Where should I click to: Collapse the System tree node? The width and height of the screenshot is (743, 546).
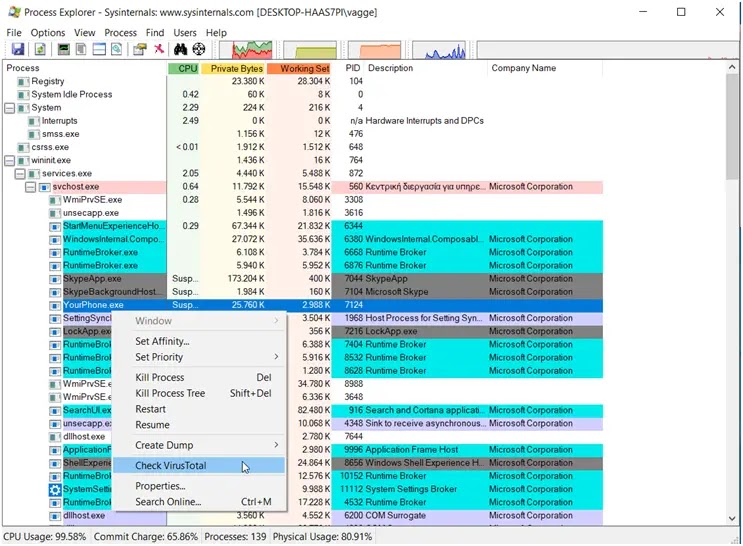pyautogui.click(x=9, y=108)
